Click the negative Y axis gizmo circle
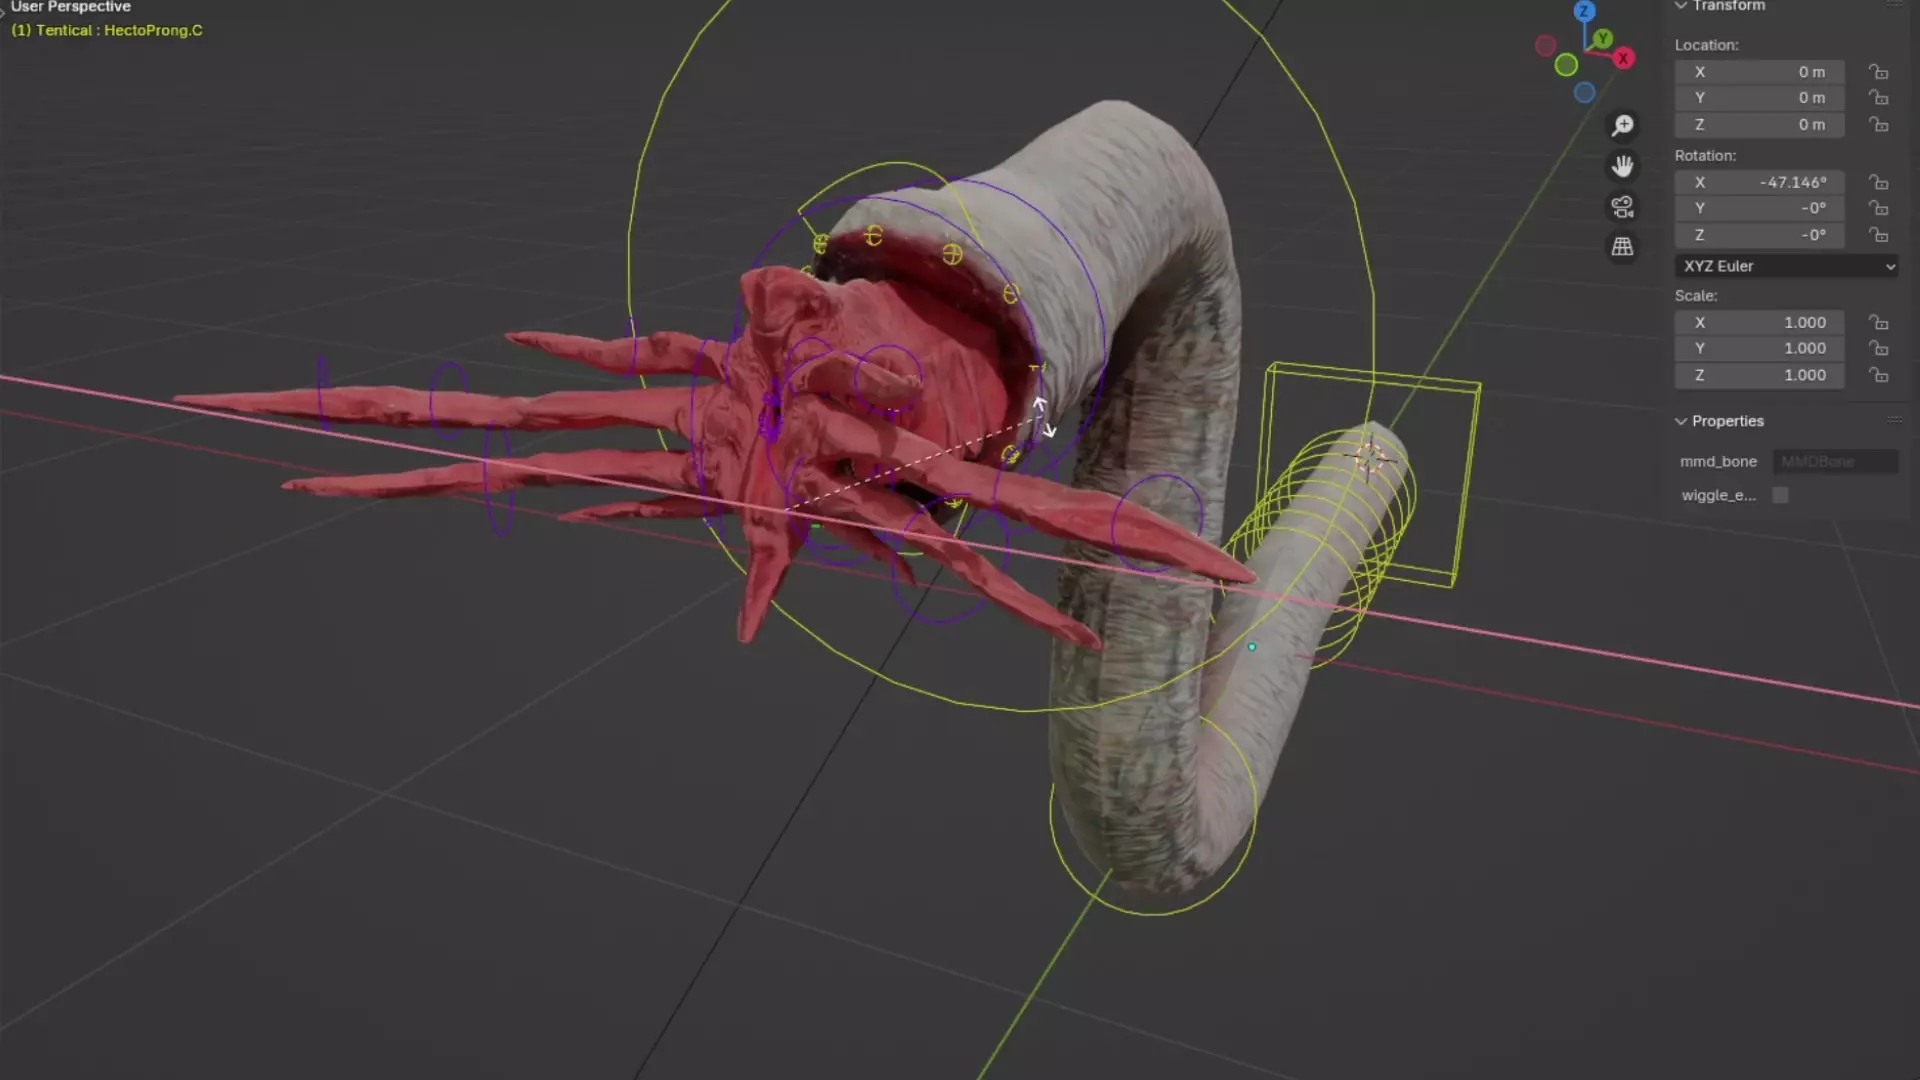Screen dimensions: 1920x1080 [x=1566, y=65]
